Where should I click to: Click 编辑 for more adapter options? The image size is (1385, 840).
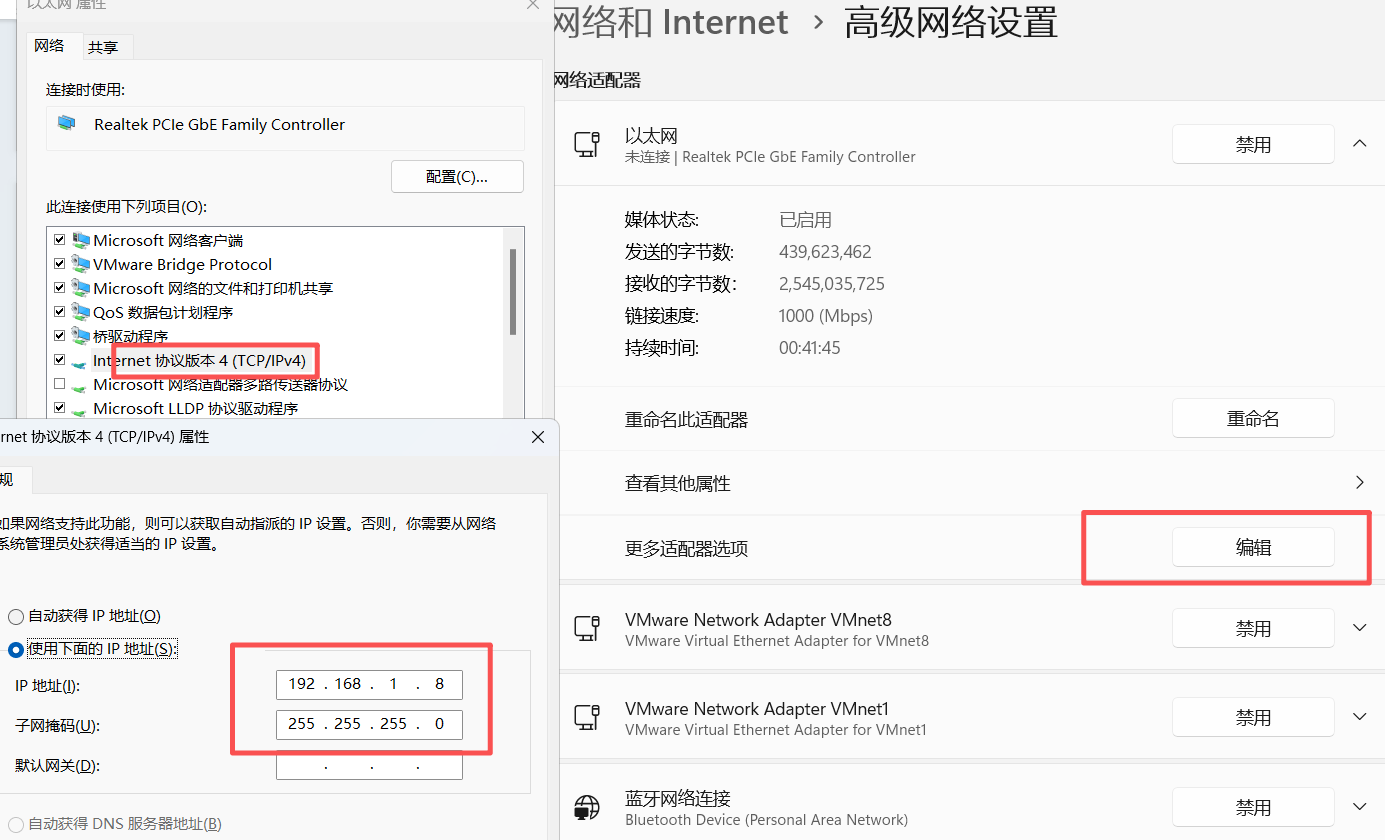tap(1252, 548)
